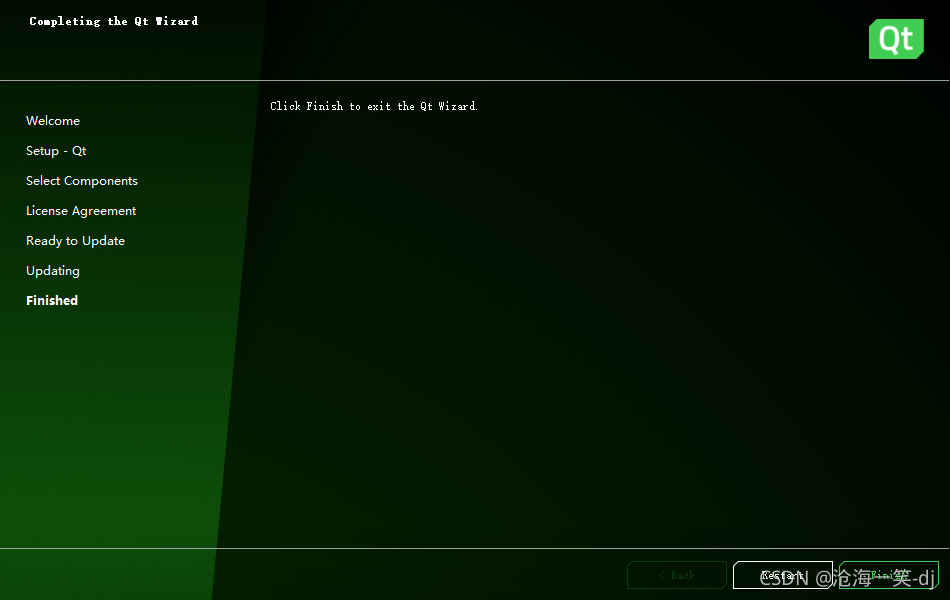Image resolution: width=950 pixels, height=600 pixels.
Task: Click the 'Click Finish to exit' message
Action: [x=374, y=106]
